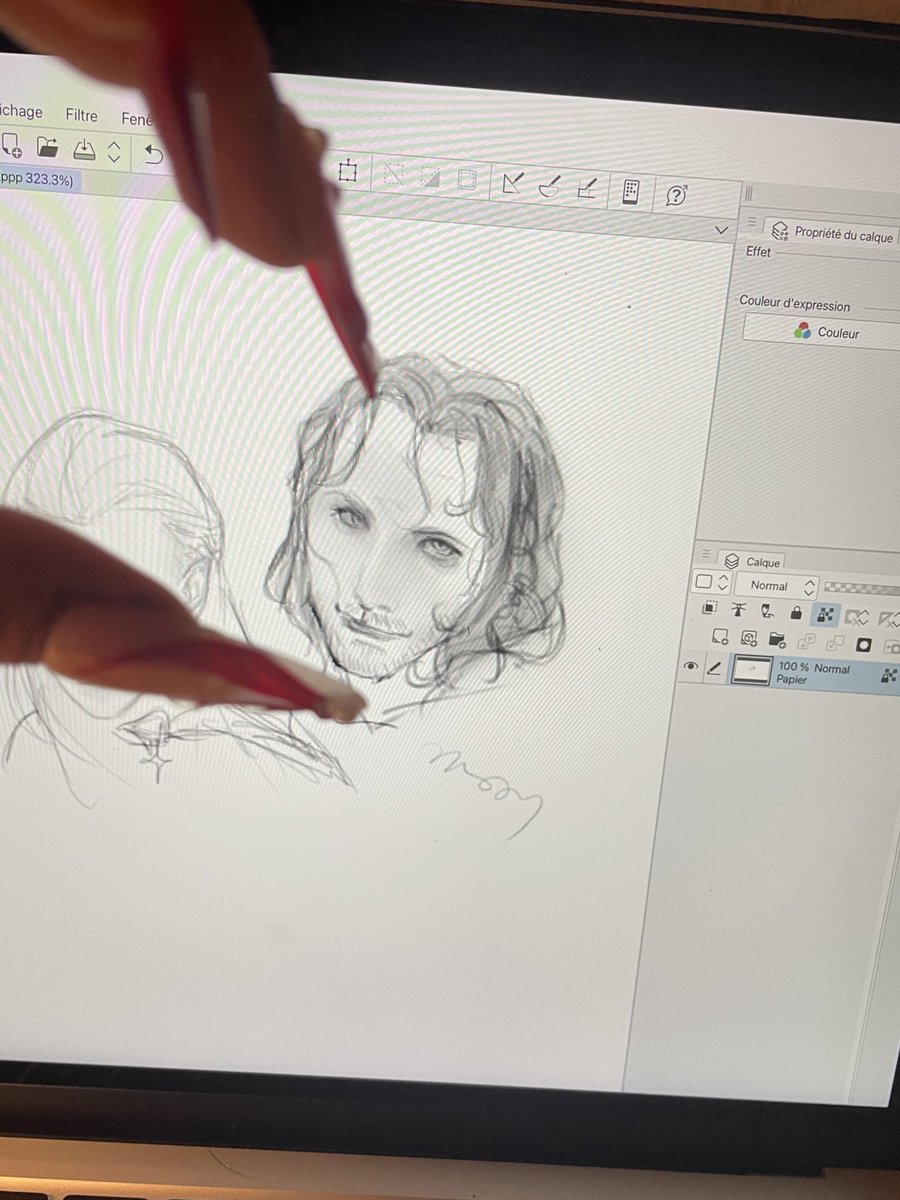Image resolution: width=900 pixels, height=1200 pixels.
Task: Click the dock grip handle above properties panel
Action: 747,195
